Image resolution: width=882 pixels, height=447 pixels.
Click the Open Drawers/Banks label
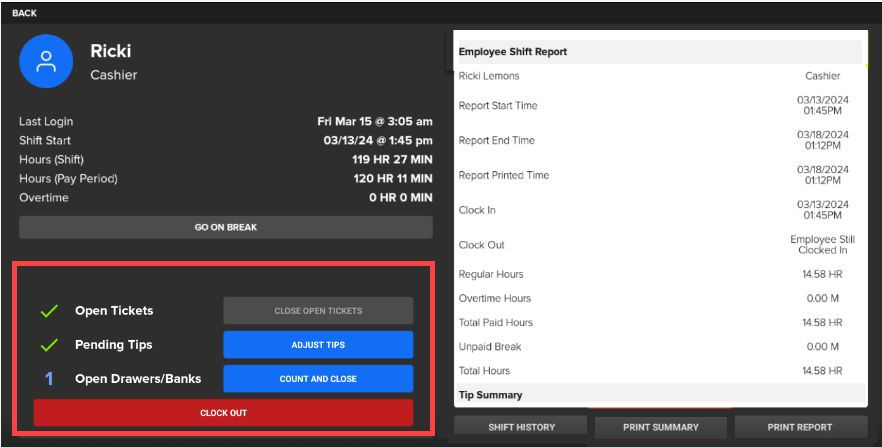click(x=138, y=379)
